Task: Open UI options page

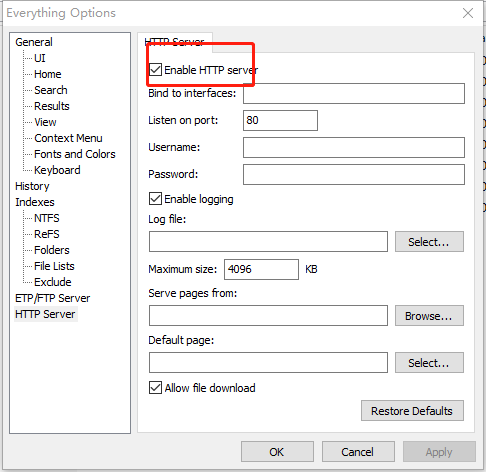Action: click(x=40, y=58)
